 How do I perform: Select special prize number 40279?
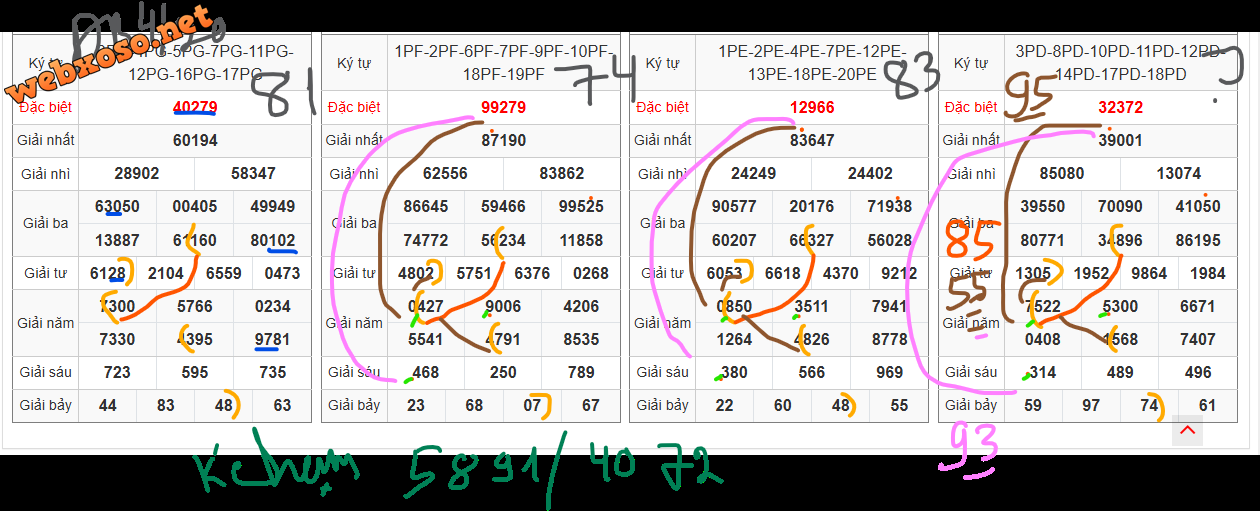(x=195, y=107)
